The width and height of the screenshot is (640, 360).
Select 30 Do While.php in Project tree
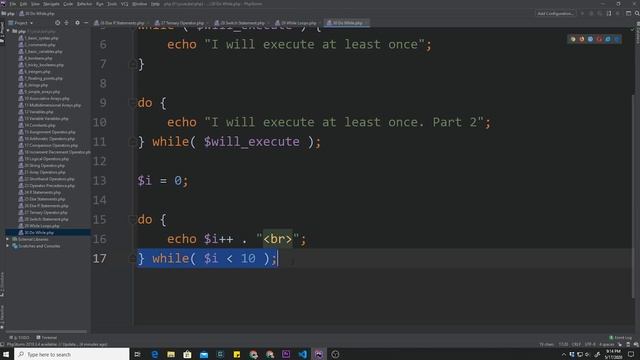(36, 233)
